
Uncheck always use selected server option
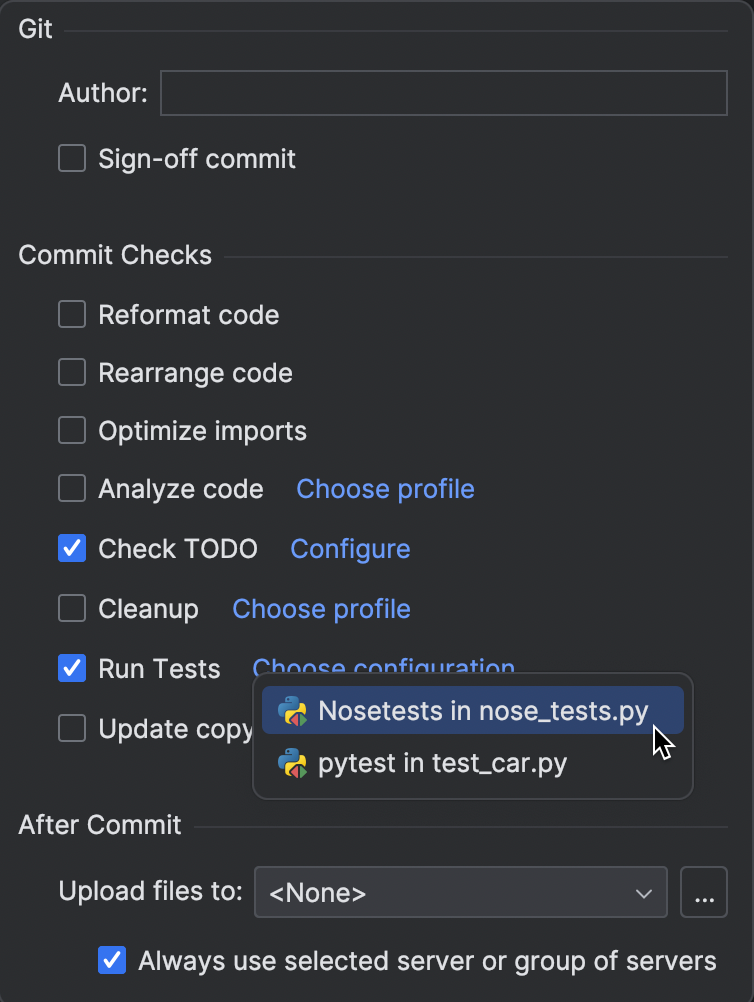(x=111, y=960)
